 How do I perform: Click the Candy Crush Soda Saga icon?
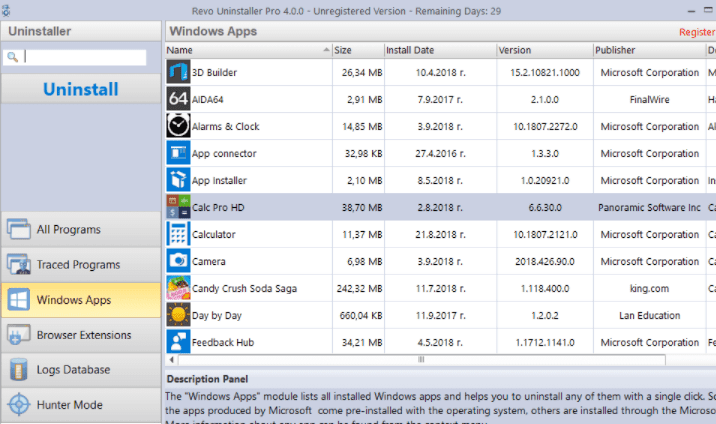pyautogui.click(x=178, y=288)
